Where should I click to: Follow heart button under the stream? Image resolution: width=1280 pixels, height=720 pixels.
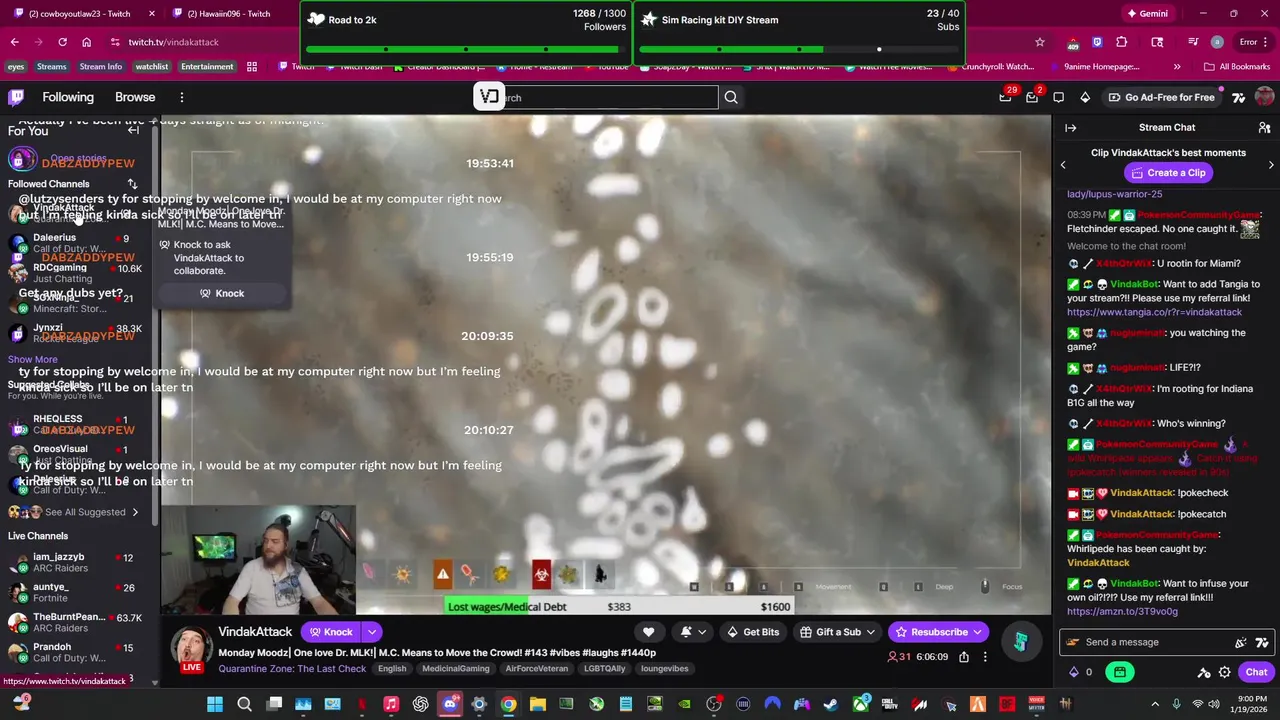pyautogui.click(x=648, y=632)
